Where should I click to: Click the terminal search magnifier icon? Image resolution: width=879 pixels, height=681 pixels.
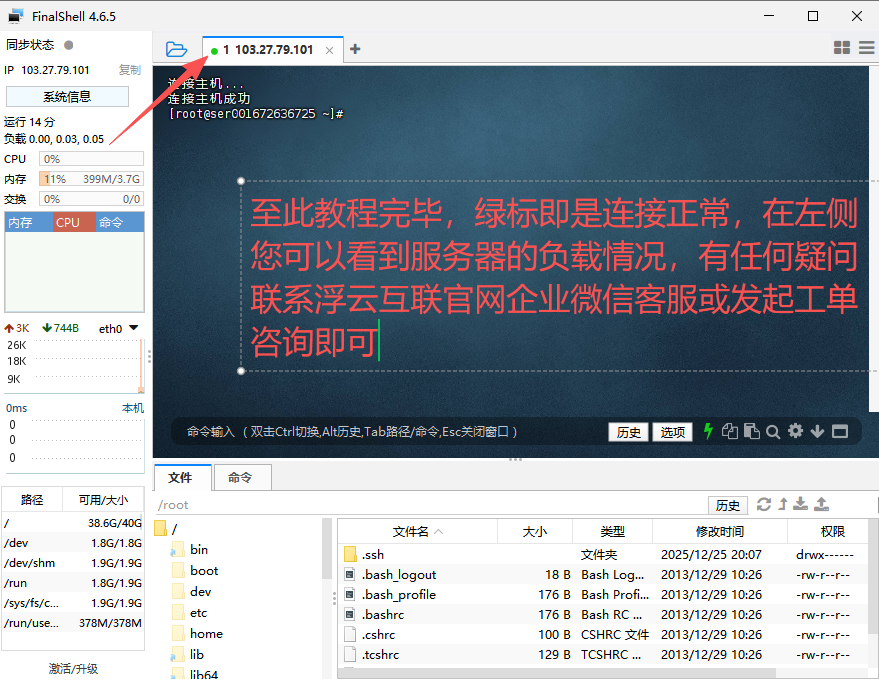coord(773,432)
